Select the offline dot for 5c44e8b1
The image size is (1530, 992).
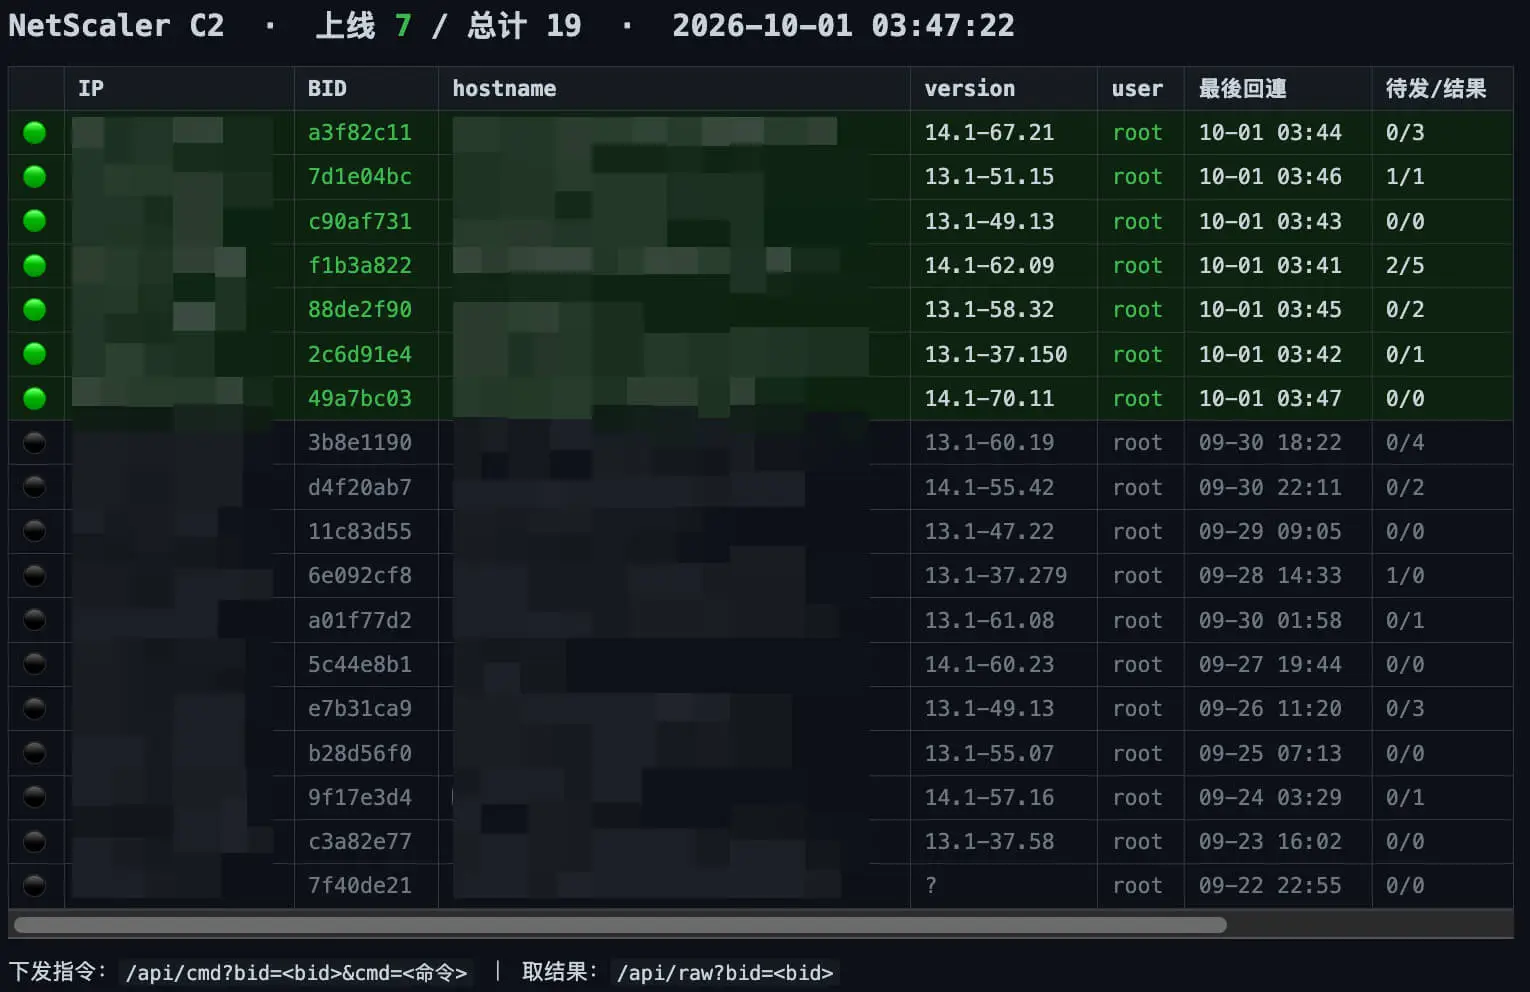click(35, 664)
